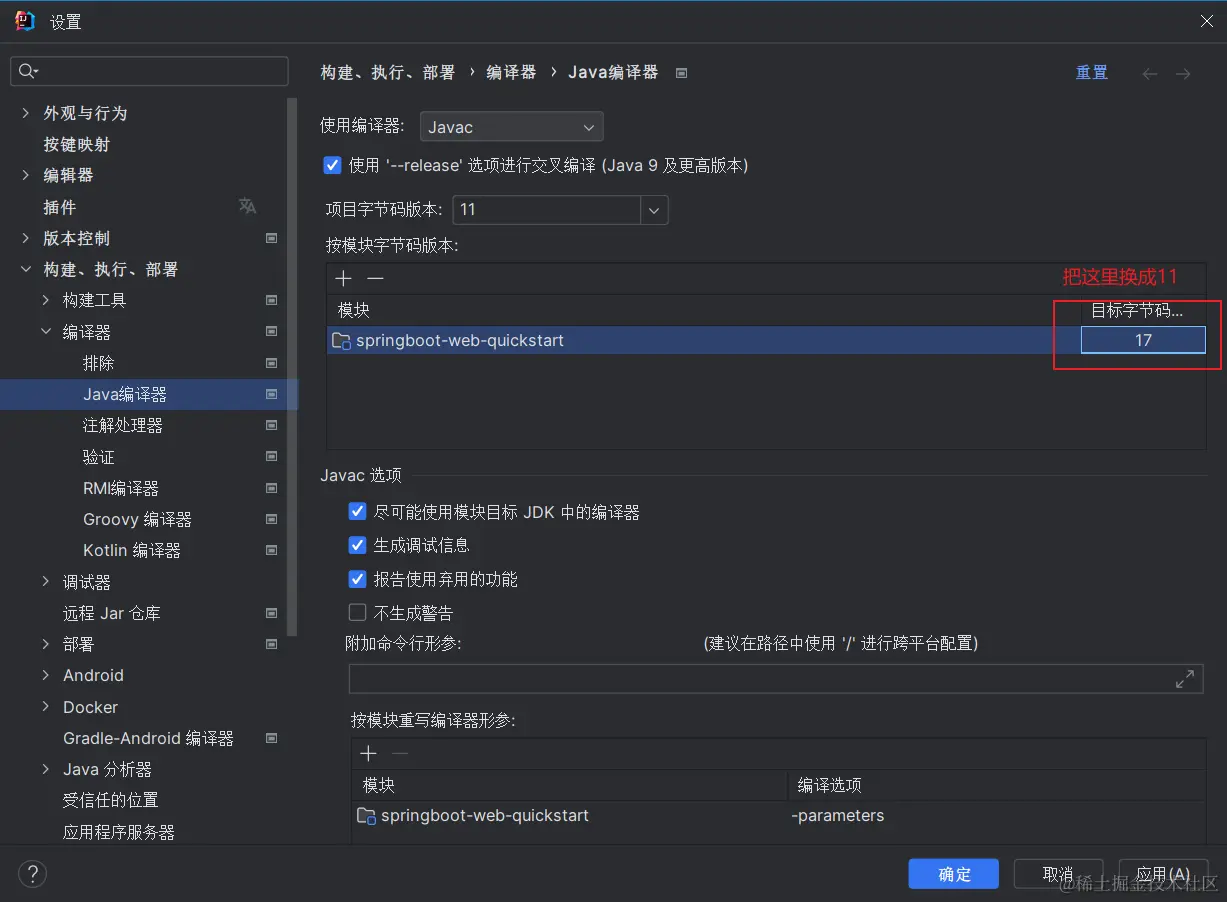Click the project-level icon beside 注解处理器

tap(271, 425)
